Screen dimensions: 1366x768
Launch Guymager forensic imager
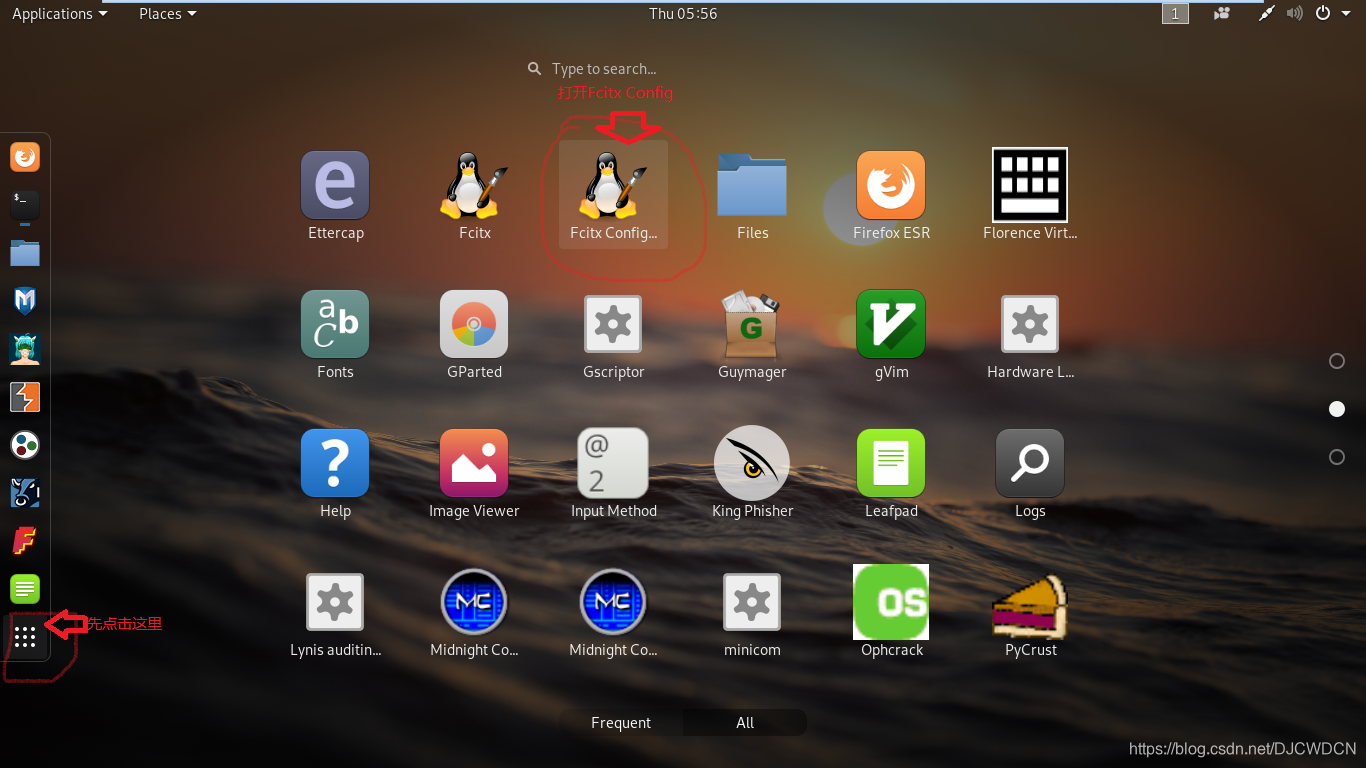point(752,335)
